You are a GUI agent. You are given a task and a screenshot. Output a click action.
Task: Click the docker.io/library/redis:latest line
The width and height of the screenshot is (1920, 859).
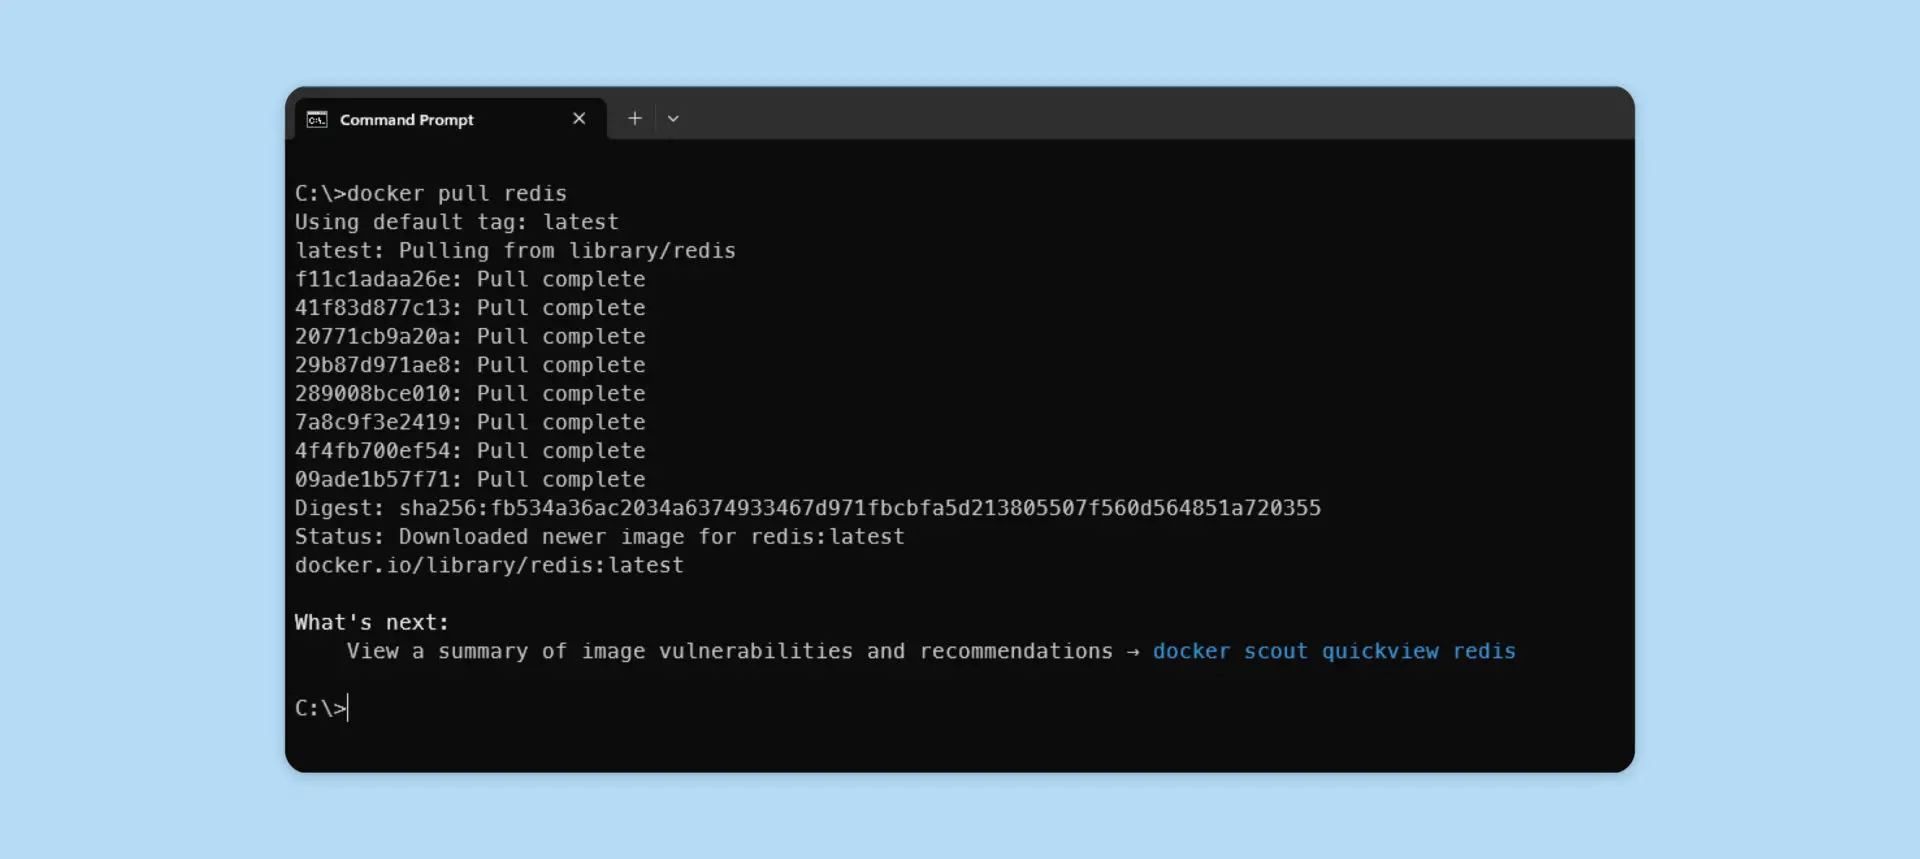coord(489,565)
